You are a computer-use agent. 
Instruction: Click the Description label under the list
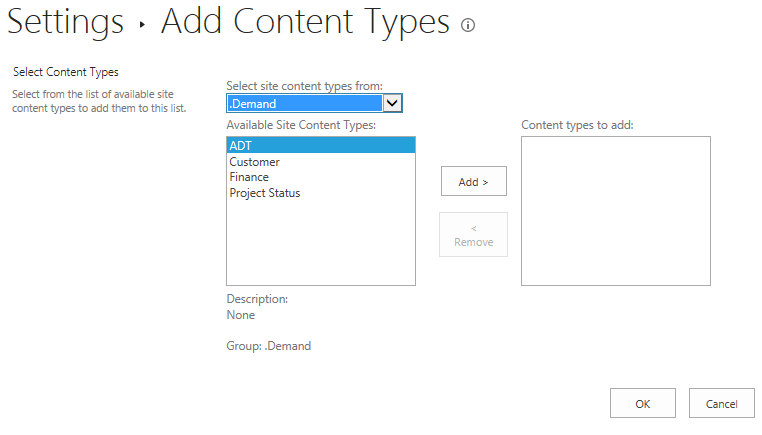point(257,299)
